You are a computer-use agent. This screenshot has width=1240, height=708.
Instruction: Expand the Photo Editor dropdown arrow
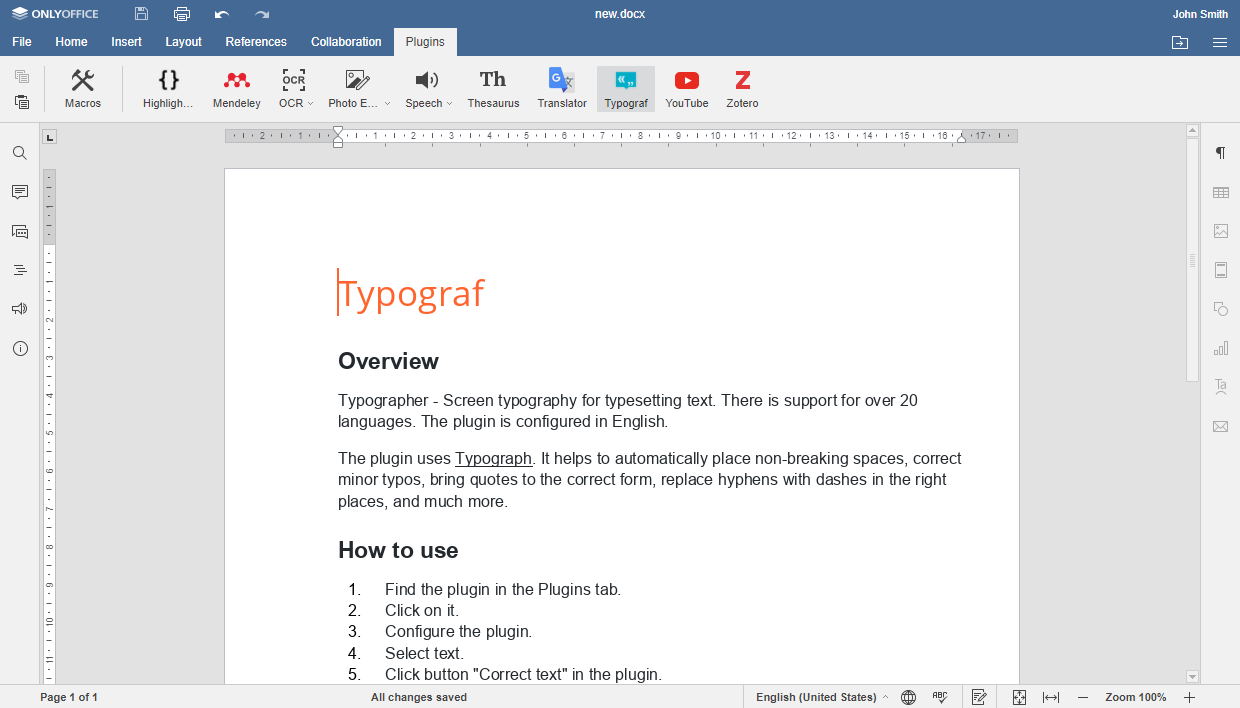point(387,103)
